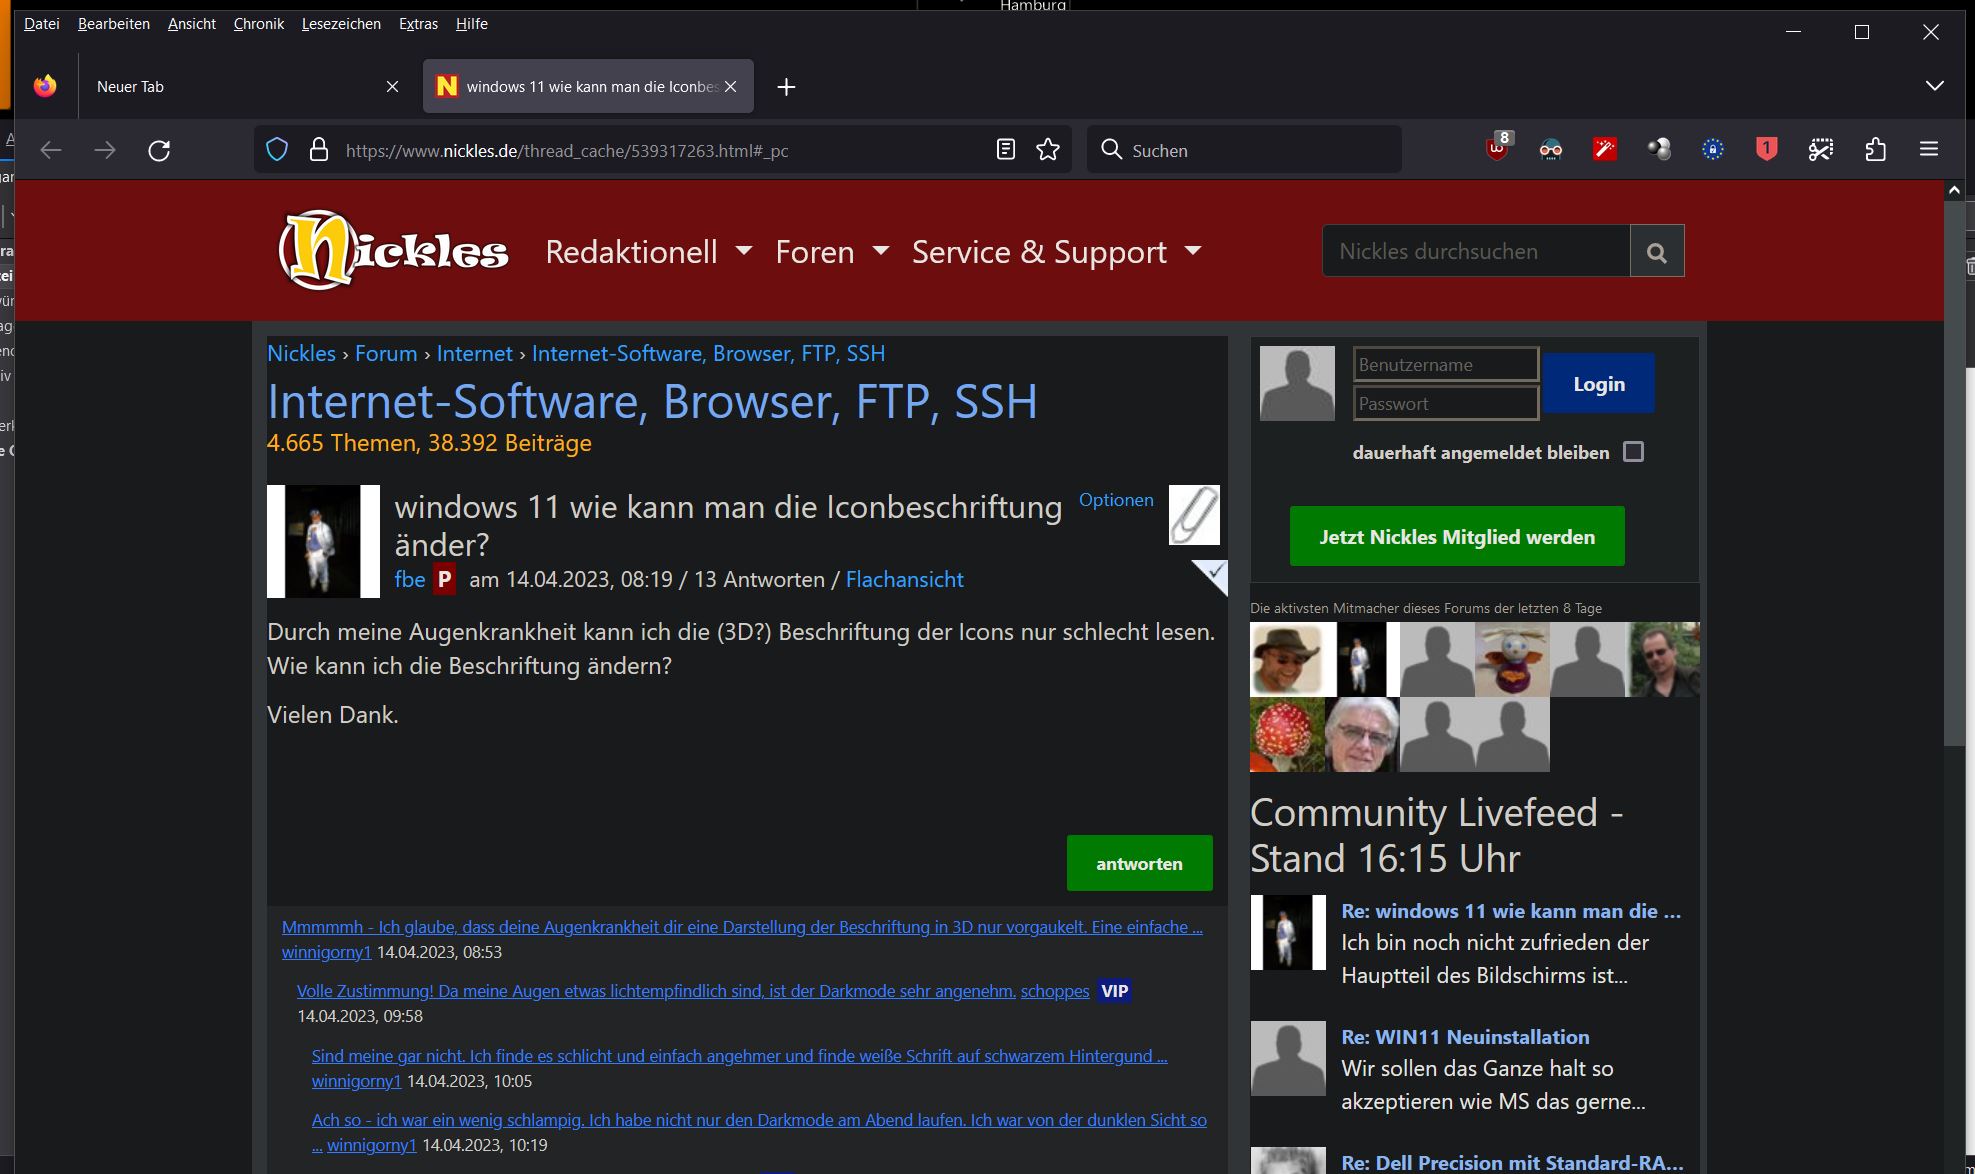Screen dimensions: 1975x1174
Task: Click the VIP badge next to schoppes
Action: point(1114,991)
